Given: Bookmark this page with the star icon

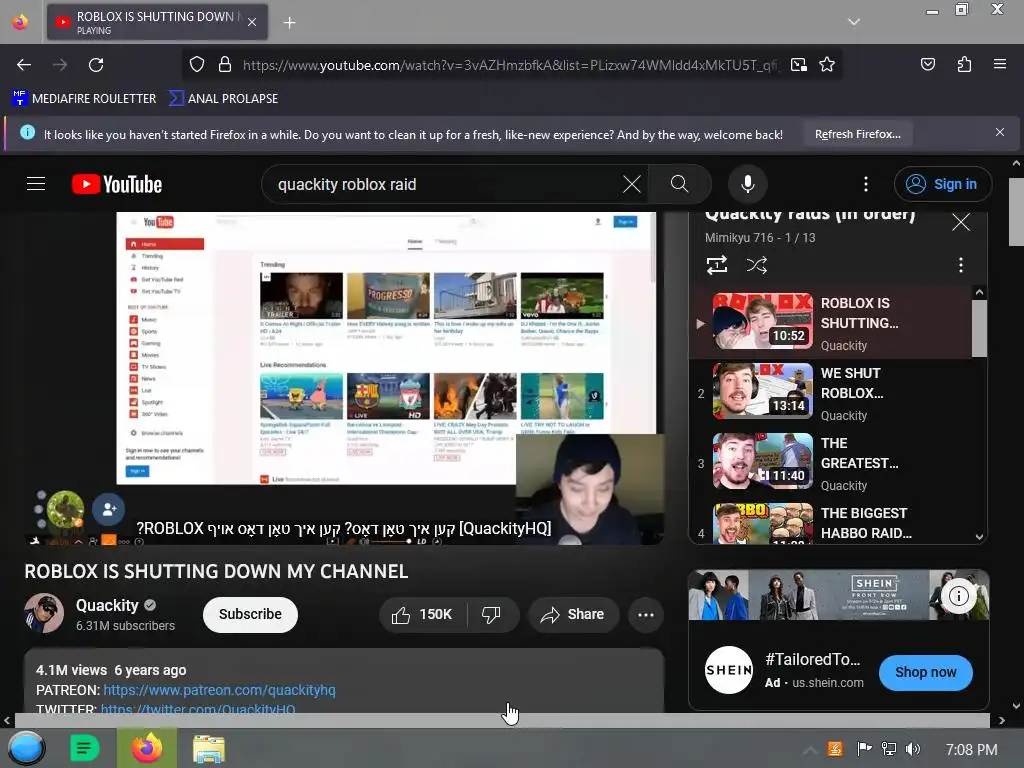Looking at the screenshot, I should tap(827, 65).
